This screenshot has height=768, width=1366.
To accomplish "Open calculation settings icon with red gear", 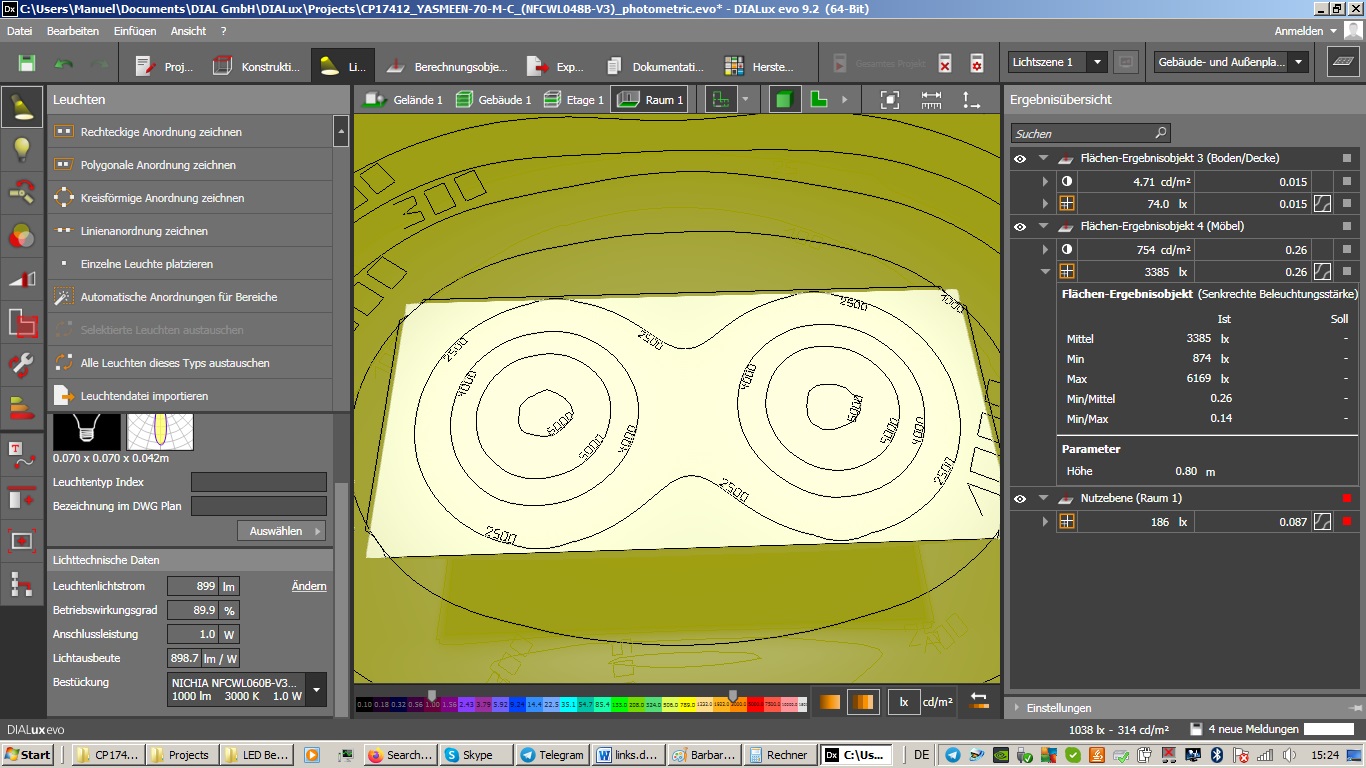I will [977, 64].
